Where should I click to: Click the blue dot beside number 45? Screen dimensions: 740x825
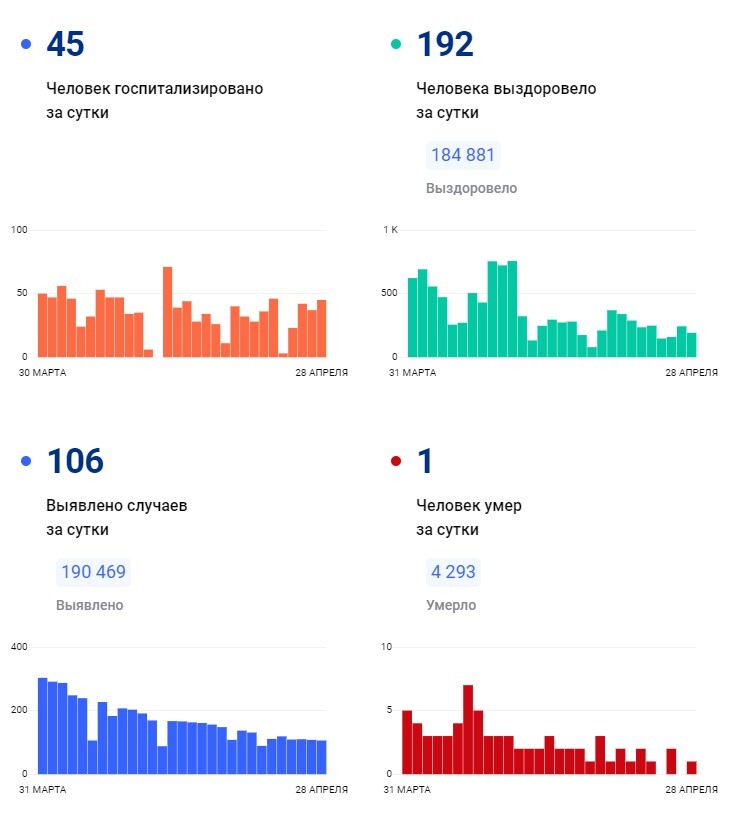[26, 44]
